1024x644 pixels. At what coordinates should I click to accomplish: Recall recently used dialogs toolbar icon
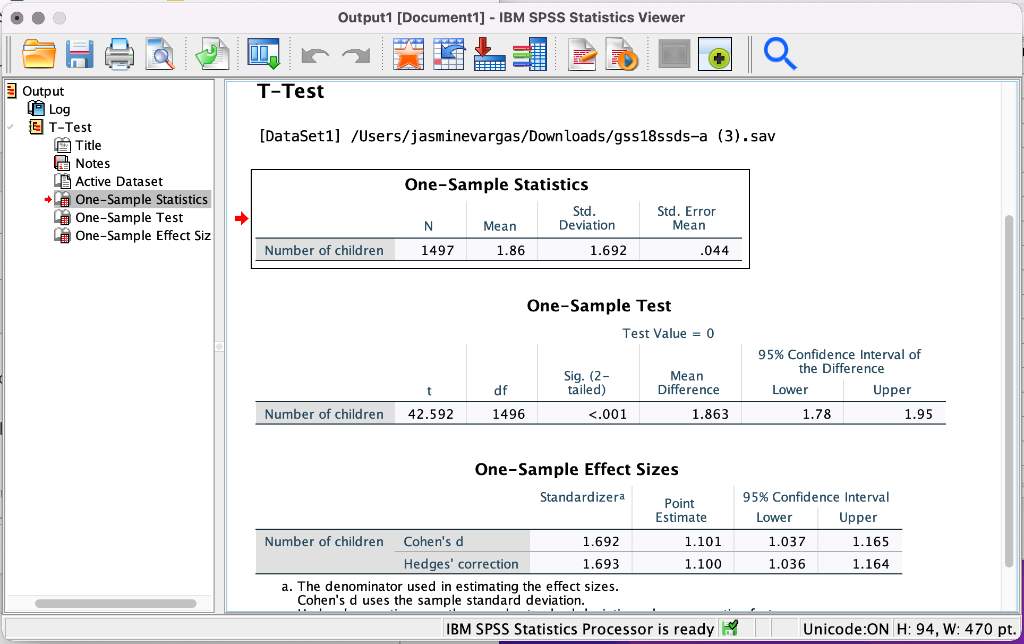coord(264,54)
